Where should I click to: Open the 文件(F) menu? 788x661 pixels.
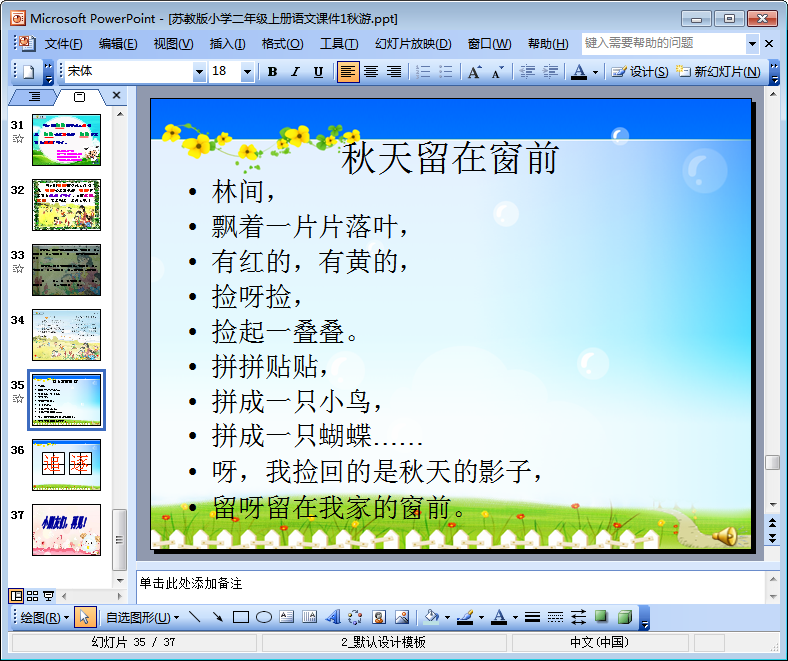63,44
